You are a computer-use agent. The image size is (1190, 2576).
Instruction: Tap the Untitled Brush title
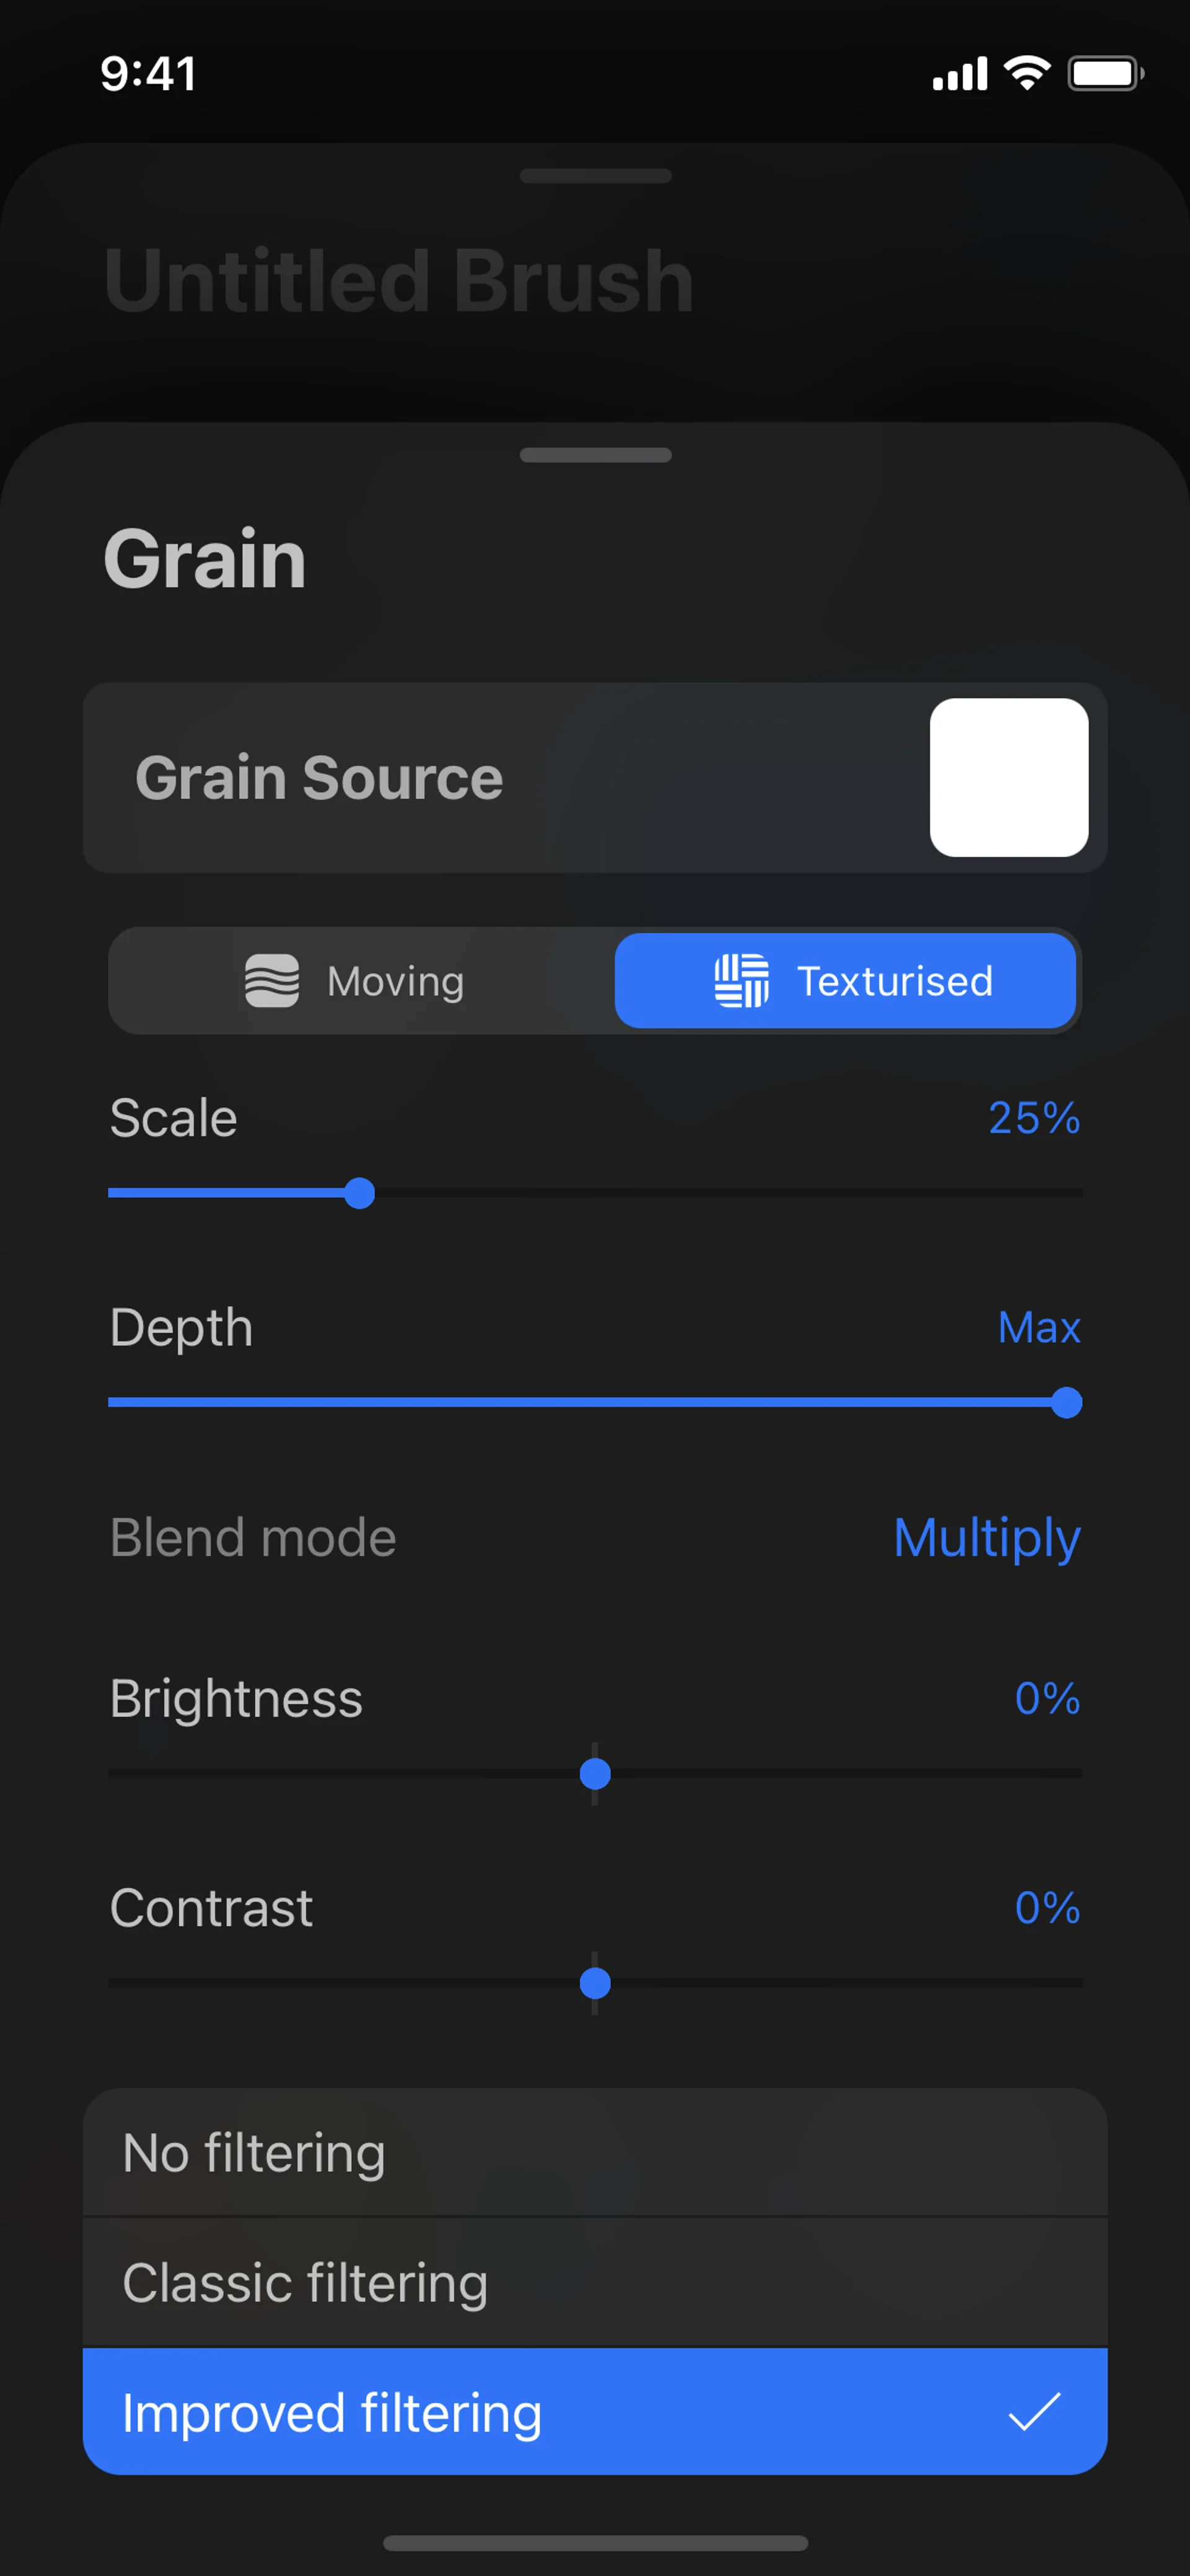click(x=397, y=280)
